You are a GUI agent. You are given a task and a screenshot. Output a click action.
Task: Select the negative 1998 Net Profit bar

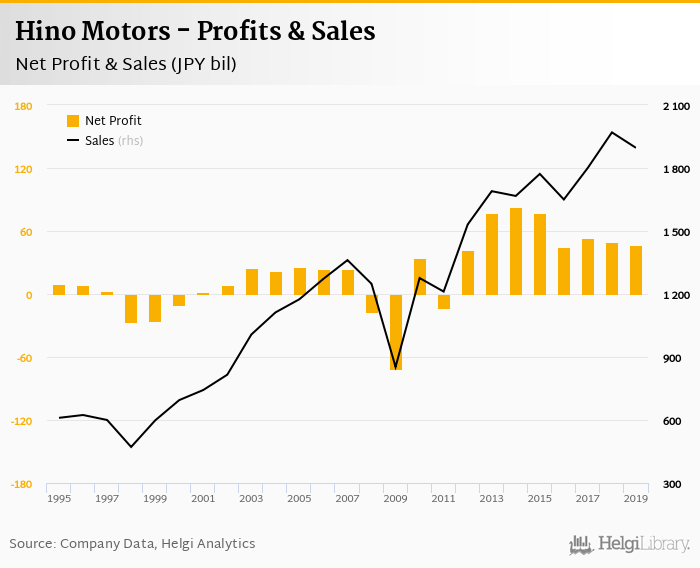tap(131, 309)
